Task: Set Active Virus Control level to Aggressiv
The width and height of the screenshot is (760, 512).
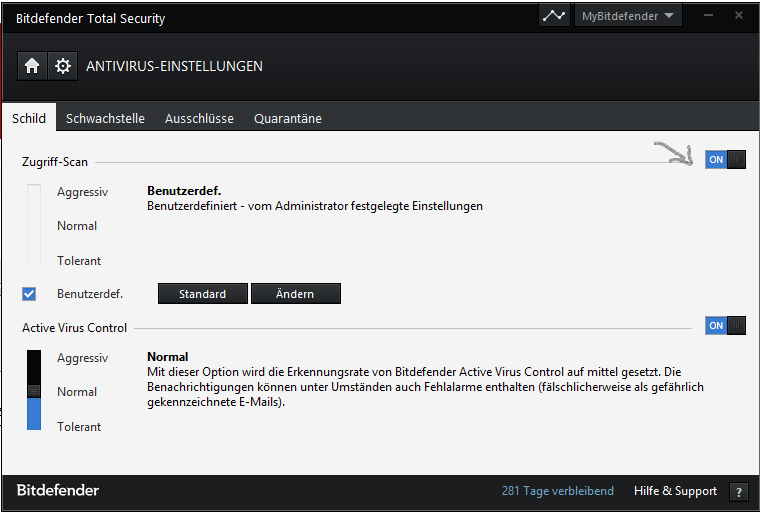Action: pos(82,358)
